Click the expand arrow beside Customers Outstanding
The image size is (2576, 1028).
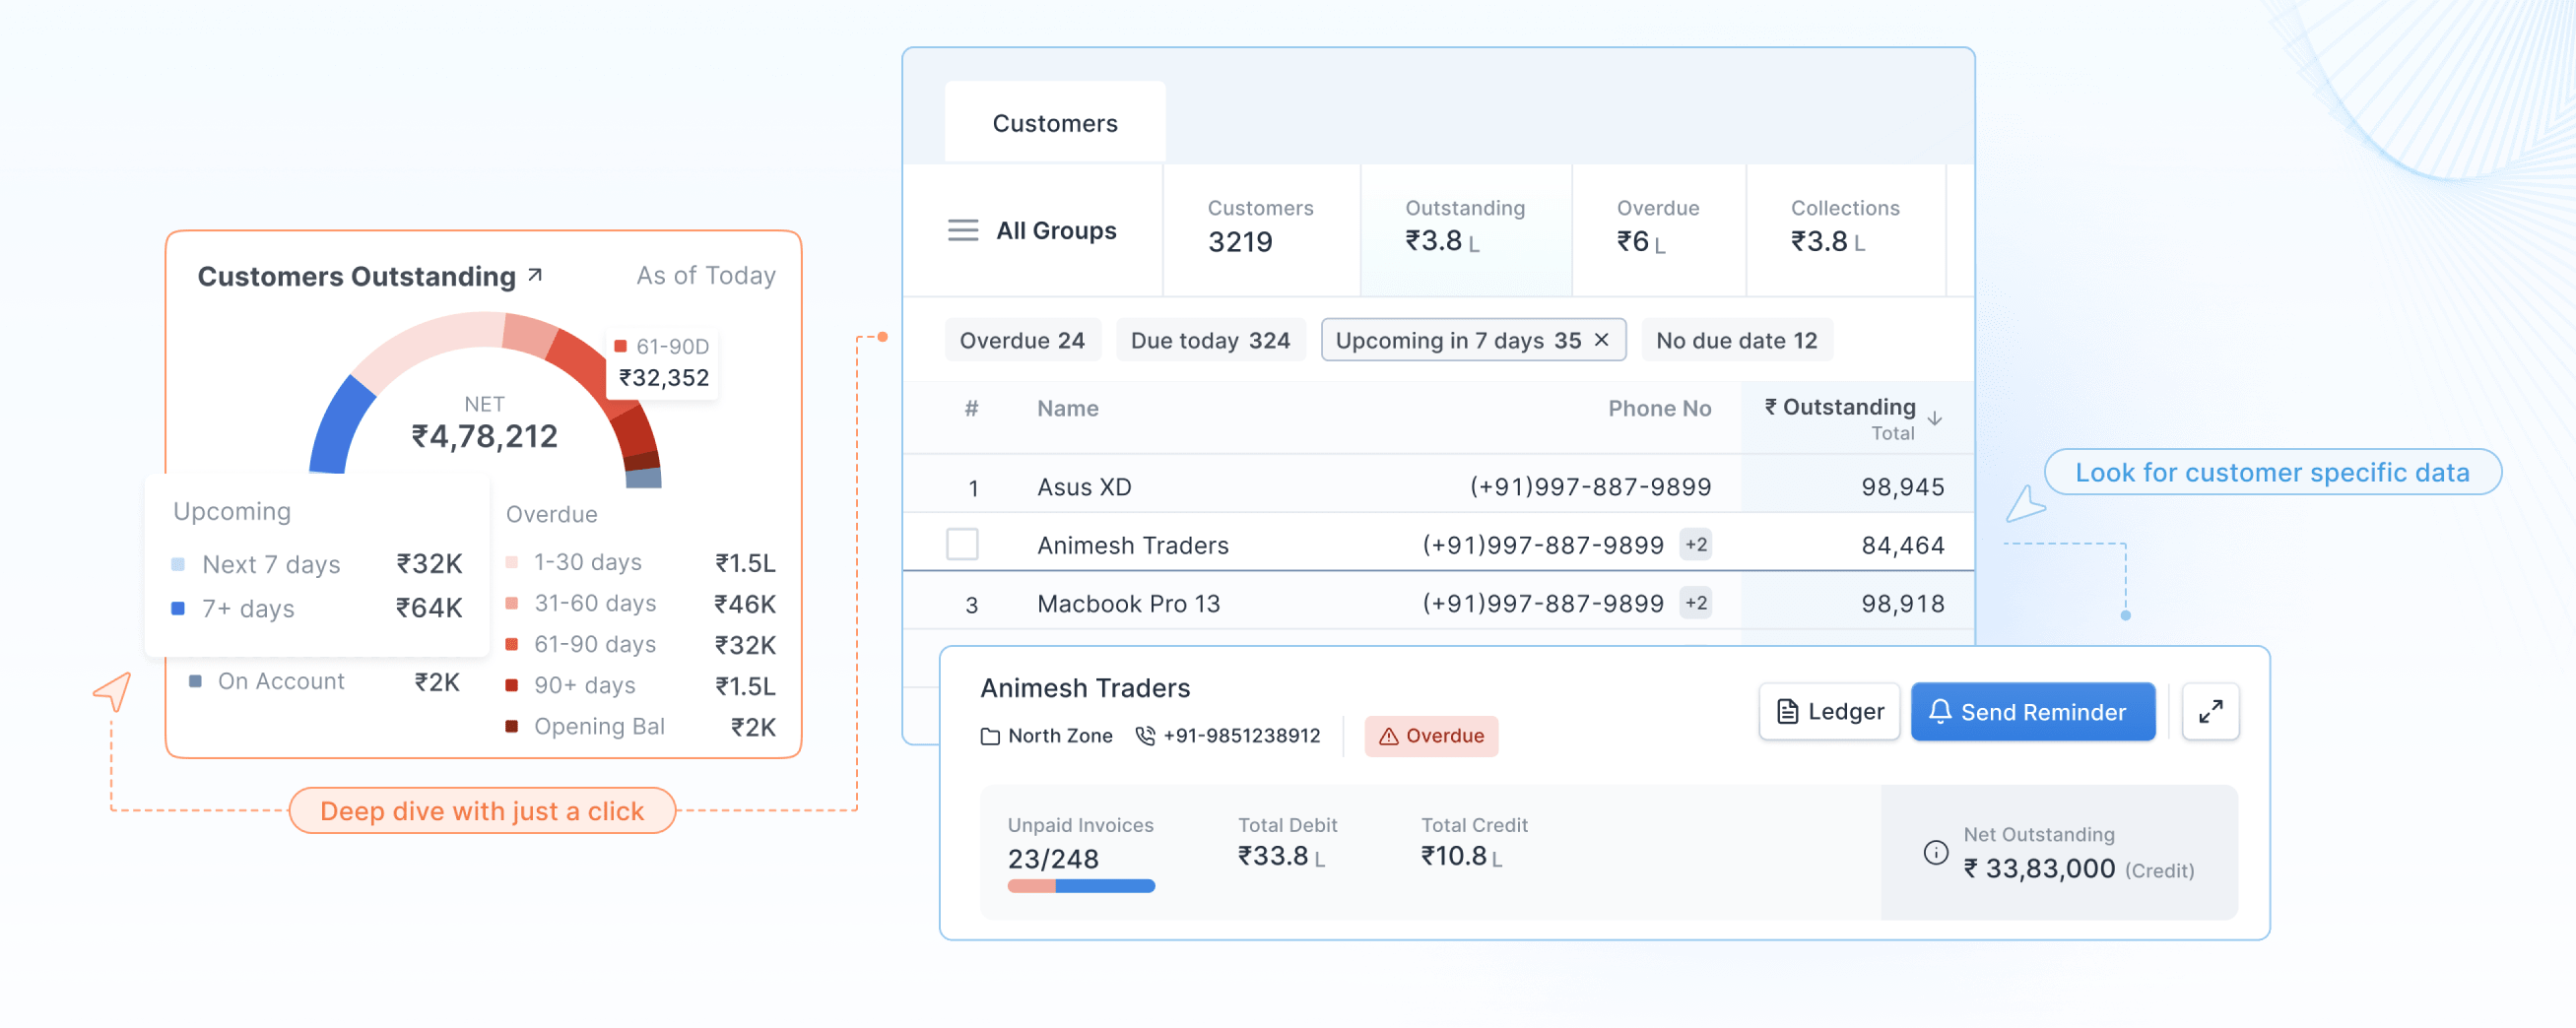[x=535, y=274]
